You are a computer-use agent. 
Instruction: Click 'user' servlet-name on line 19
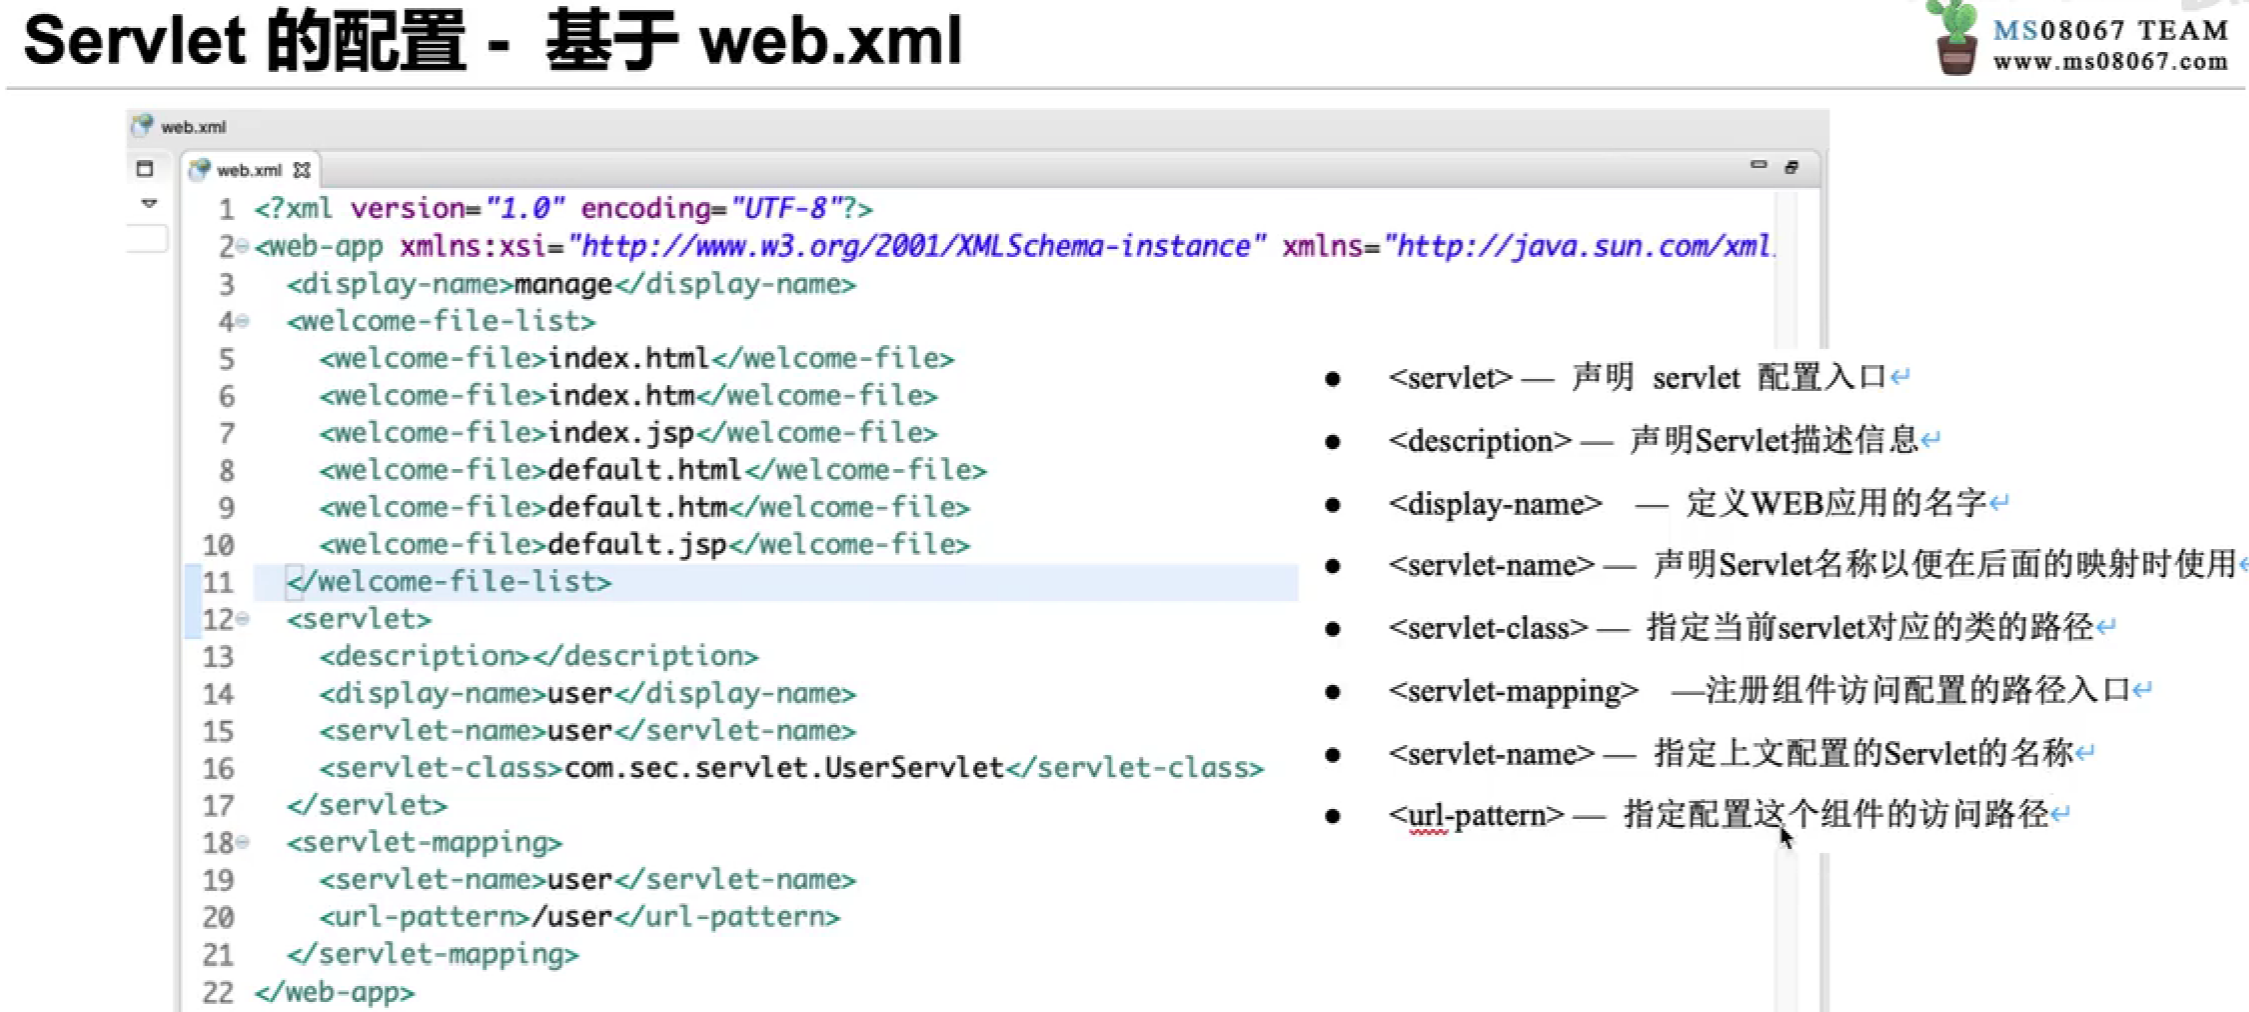(579, 880)
